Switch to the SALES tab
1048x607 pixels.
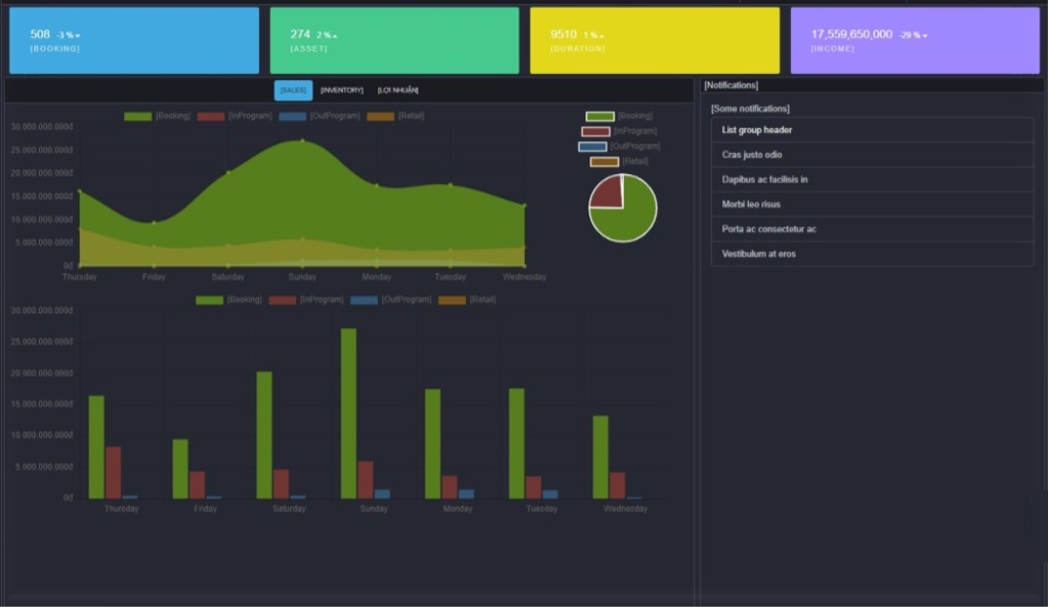293,91
